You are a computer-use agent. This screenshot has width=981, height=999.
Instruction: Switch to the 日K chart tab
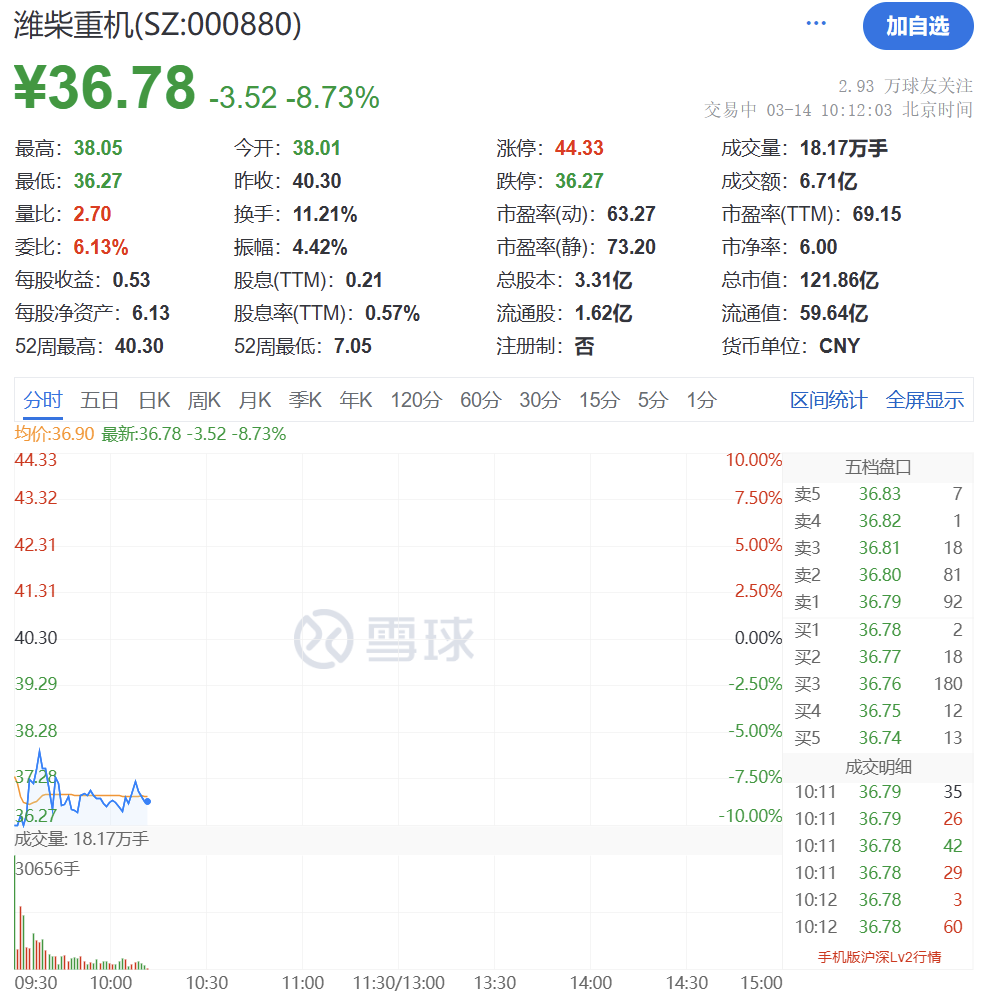[154, 400]
